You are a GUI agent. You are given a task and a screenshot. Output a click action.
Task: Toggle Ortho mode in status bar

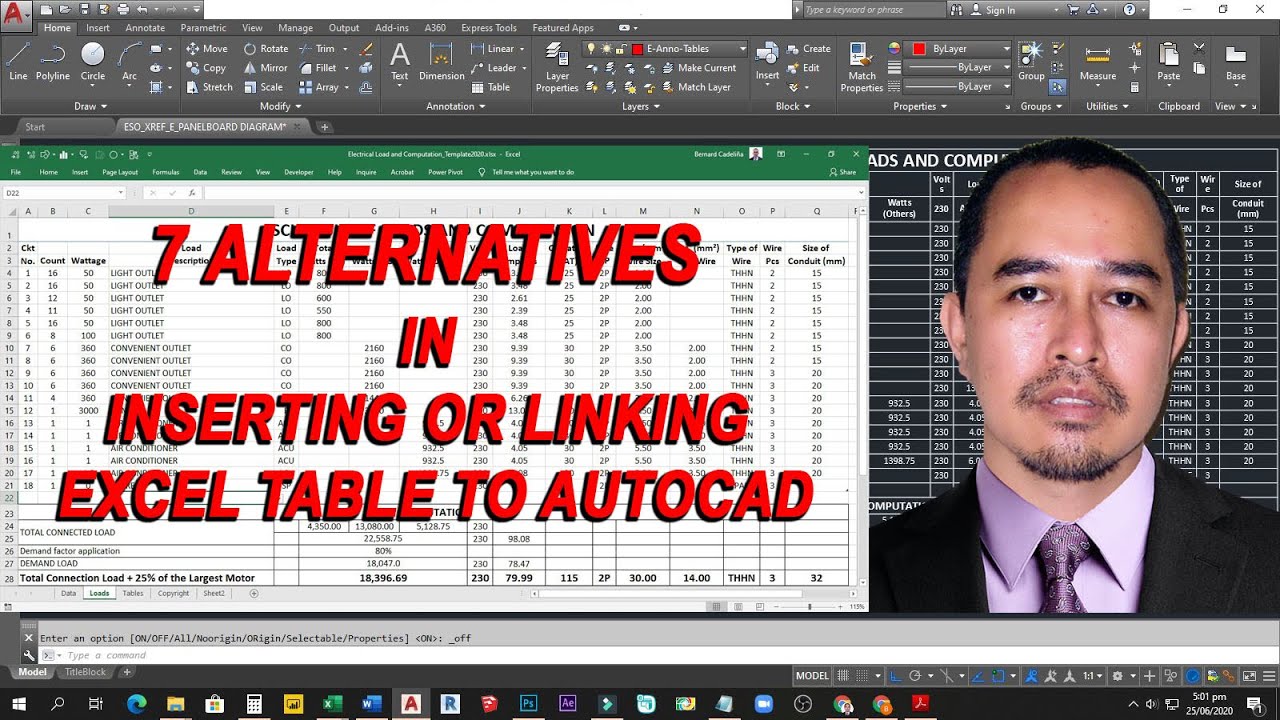[x=897, y=676]
